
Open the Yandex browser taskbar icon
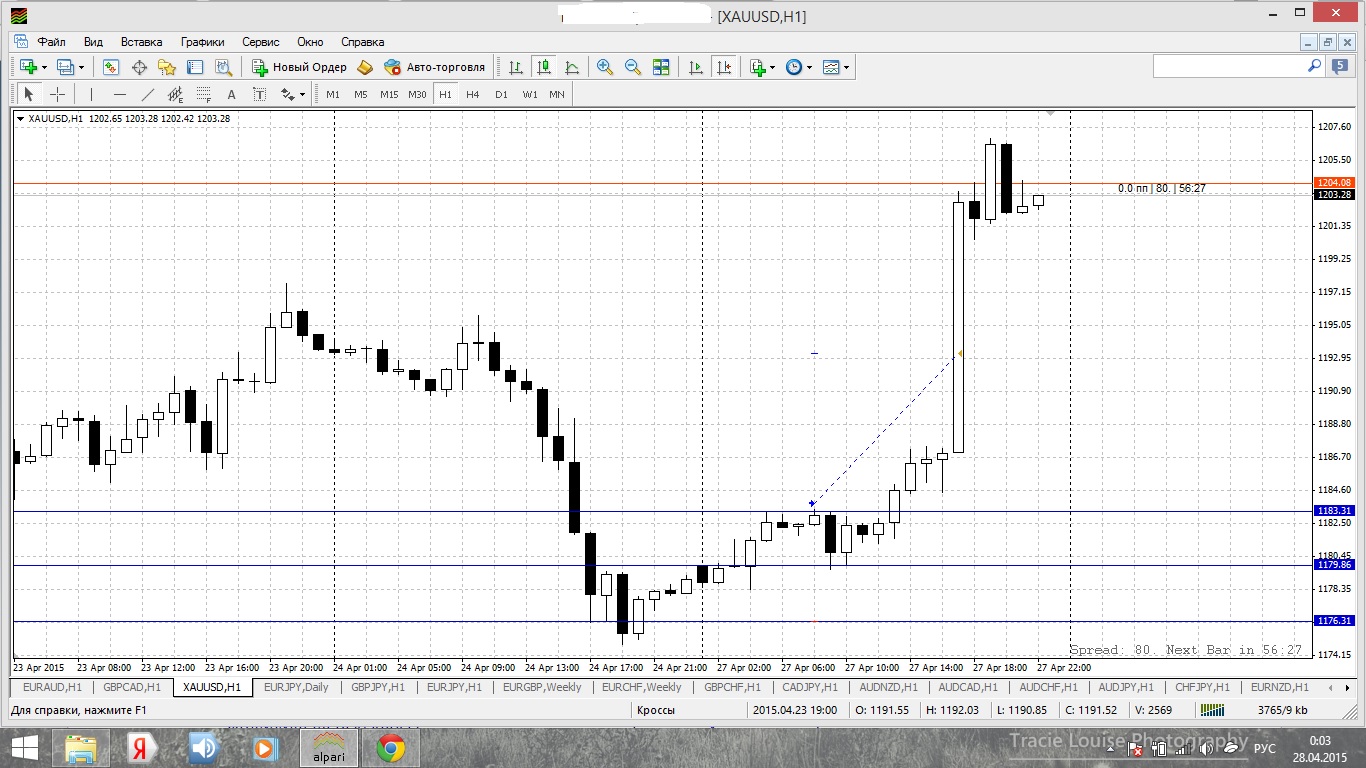pos(140,747)
